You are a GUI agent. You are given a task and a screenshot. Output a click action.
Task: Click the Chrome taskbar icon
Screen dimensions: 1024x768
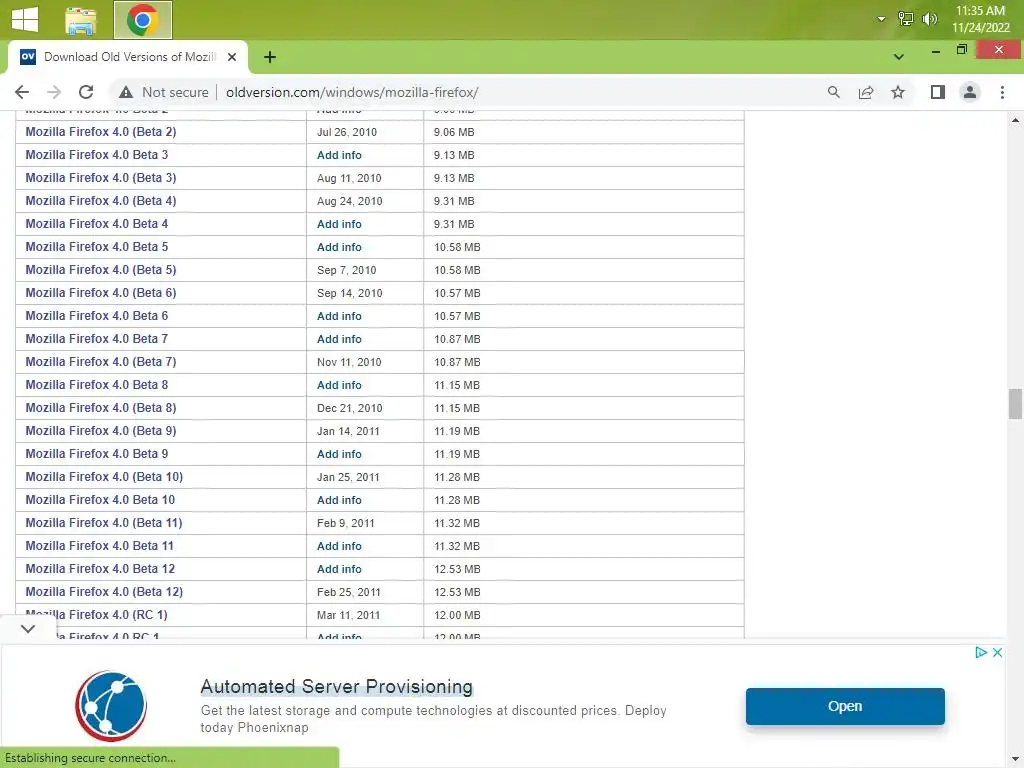142,20
